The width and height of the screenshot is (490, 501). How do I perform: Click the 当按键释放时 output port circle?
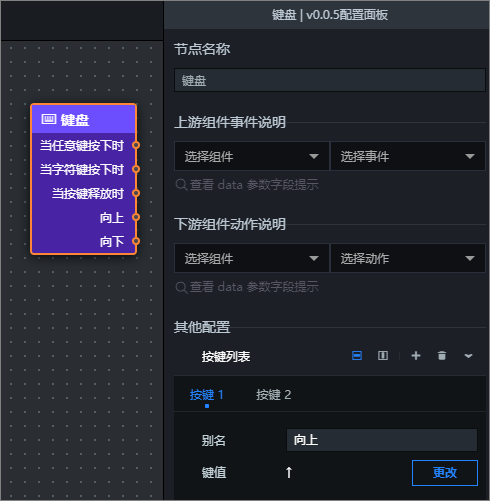136,193
